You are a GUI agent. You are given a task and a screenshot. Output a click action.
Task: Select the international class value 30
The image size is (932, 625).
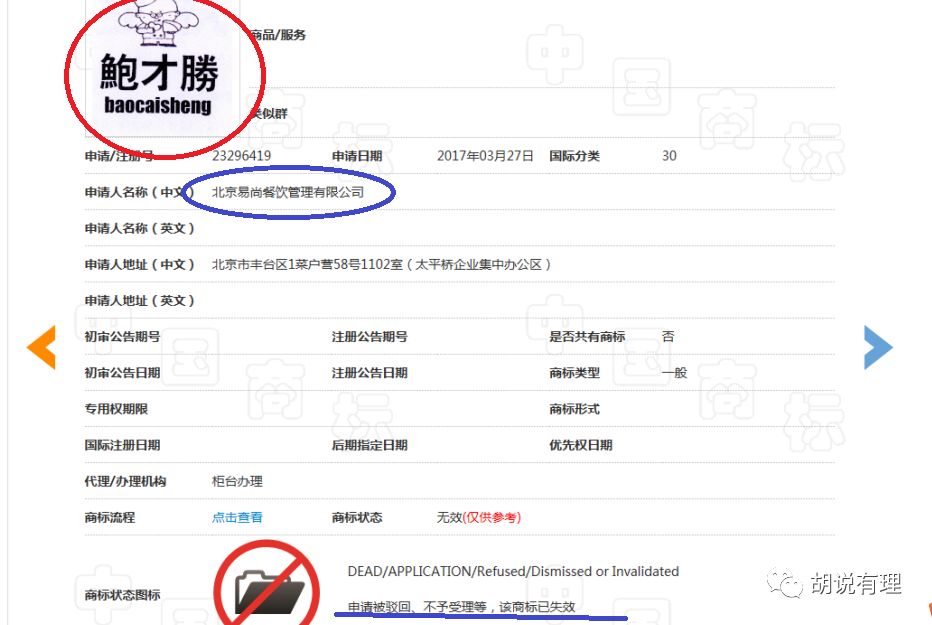coord(669,156)
